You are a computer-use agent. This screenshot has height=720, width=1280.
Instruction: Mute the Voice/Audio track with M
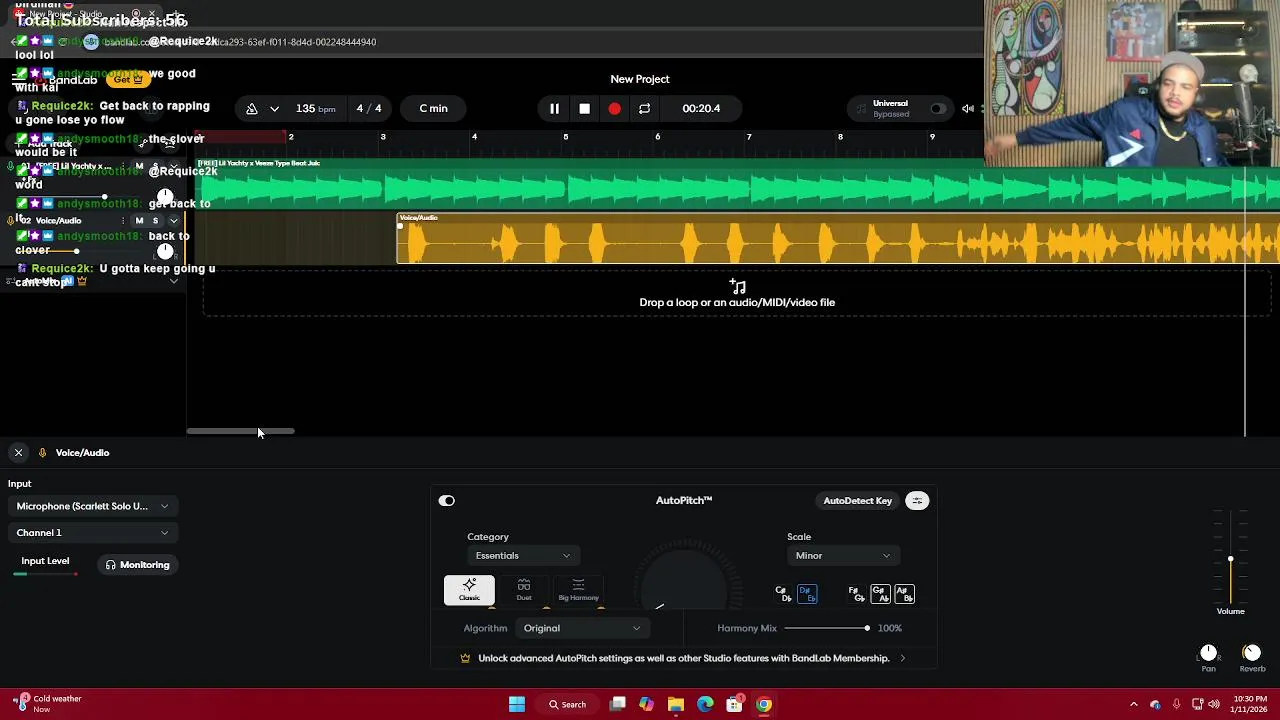coord(139,220)
